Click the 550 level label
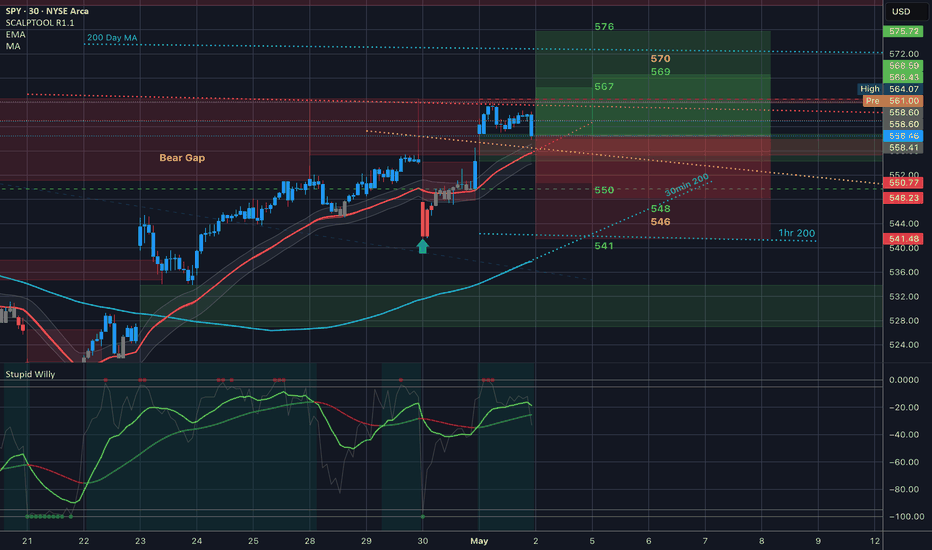 [604, 190]
